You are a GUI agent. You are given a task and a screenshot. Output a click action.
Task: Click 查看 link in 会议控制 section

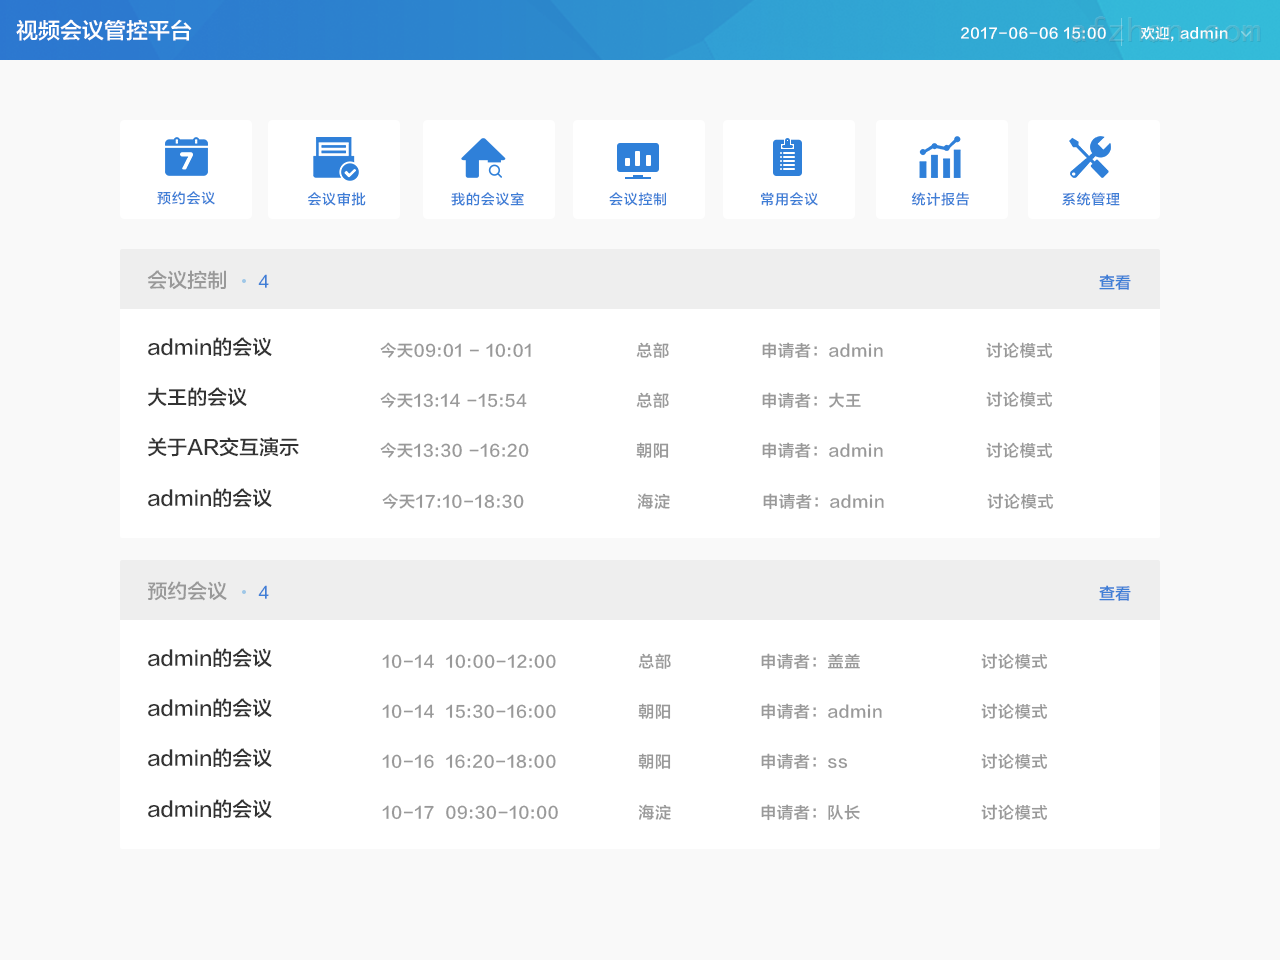point(1114,282)
